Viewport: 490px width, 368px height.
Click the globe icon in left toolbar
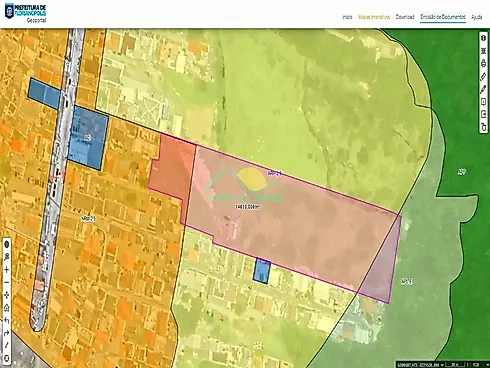pyautogui.click(x=6, y=244)
